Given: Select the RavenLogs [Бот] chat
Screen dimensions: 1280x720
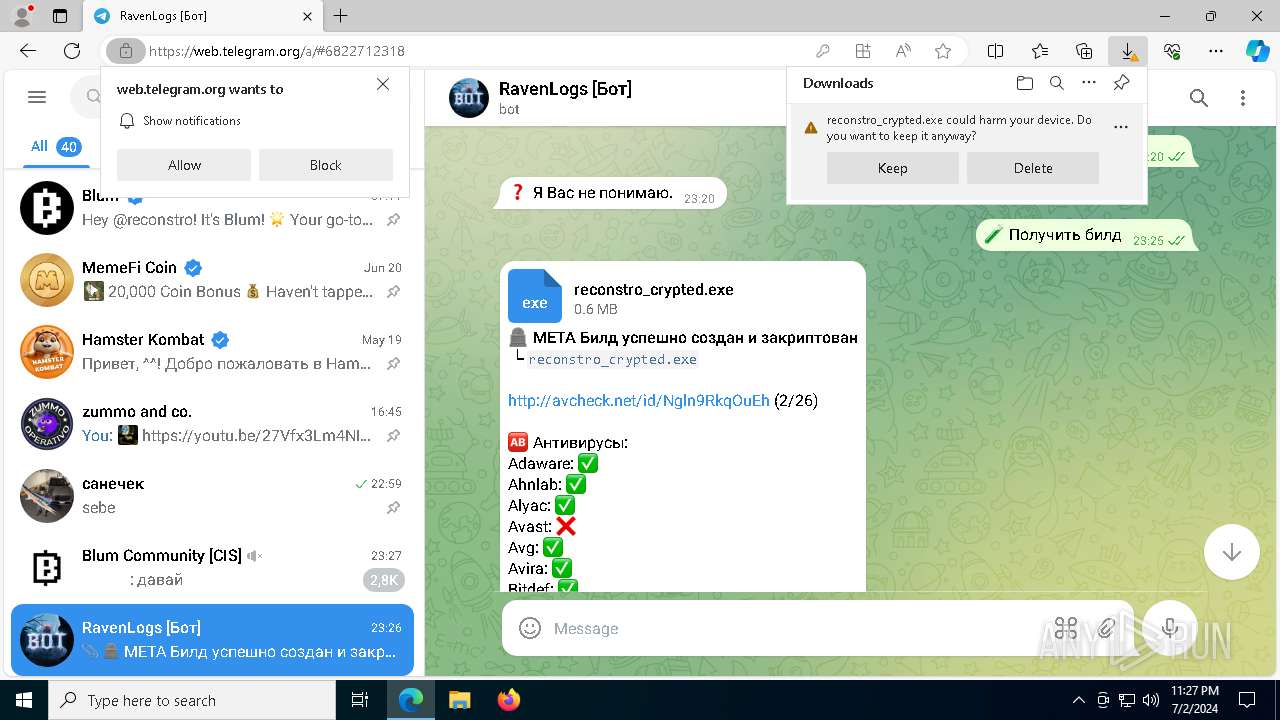Looking at the screenshot, I should click(212, 640).
